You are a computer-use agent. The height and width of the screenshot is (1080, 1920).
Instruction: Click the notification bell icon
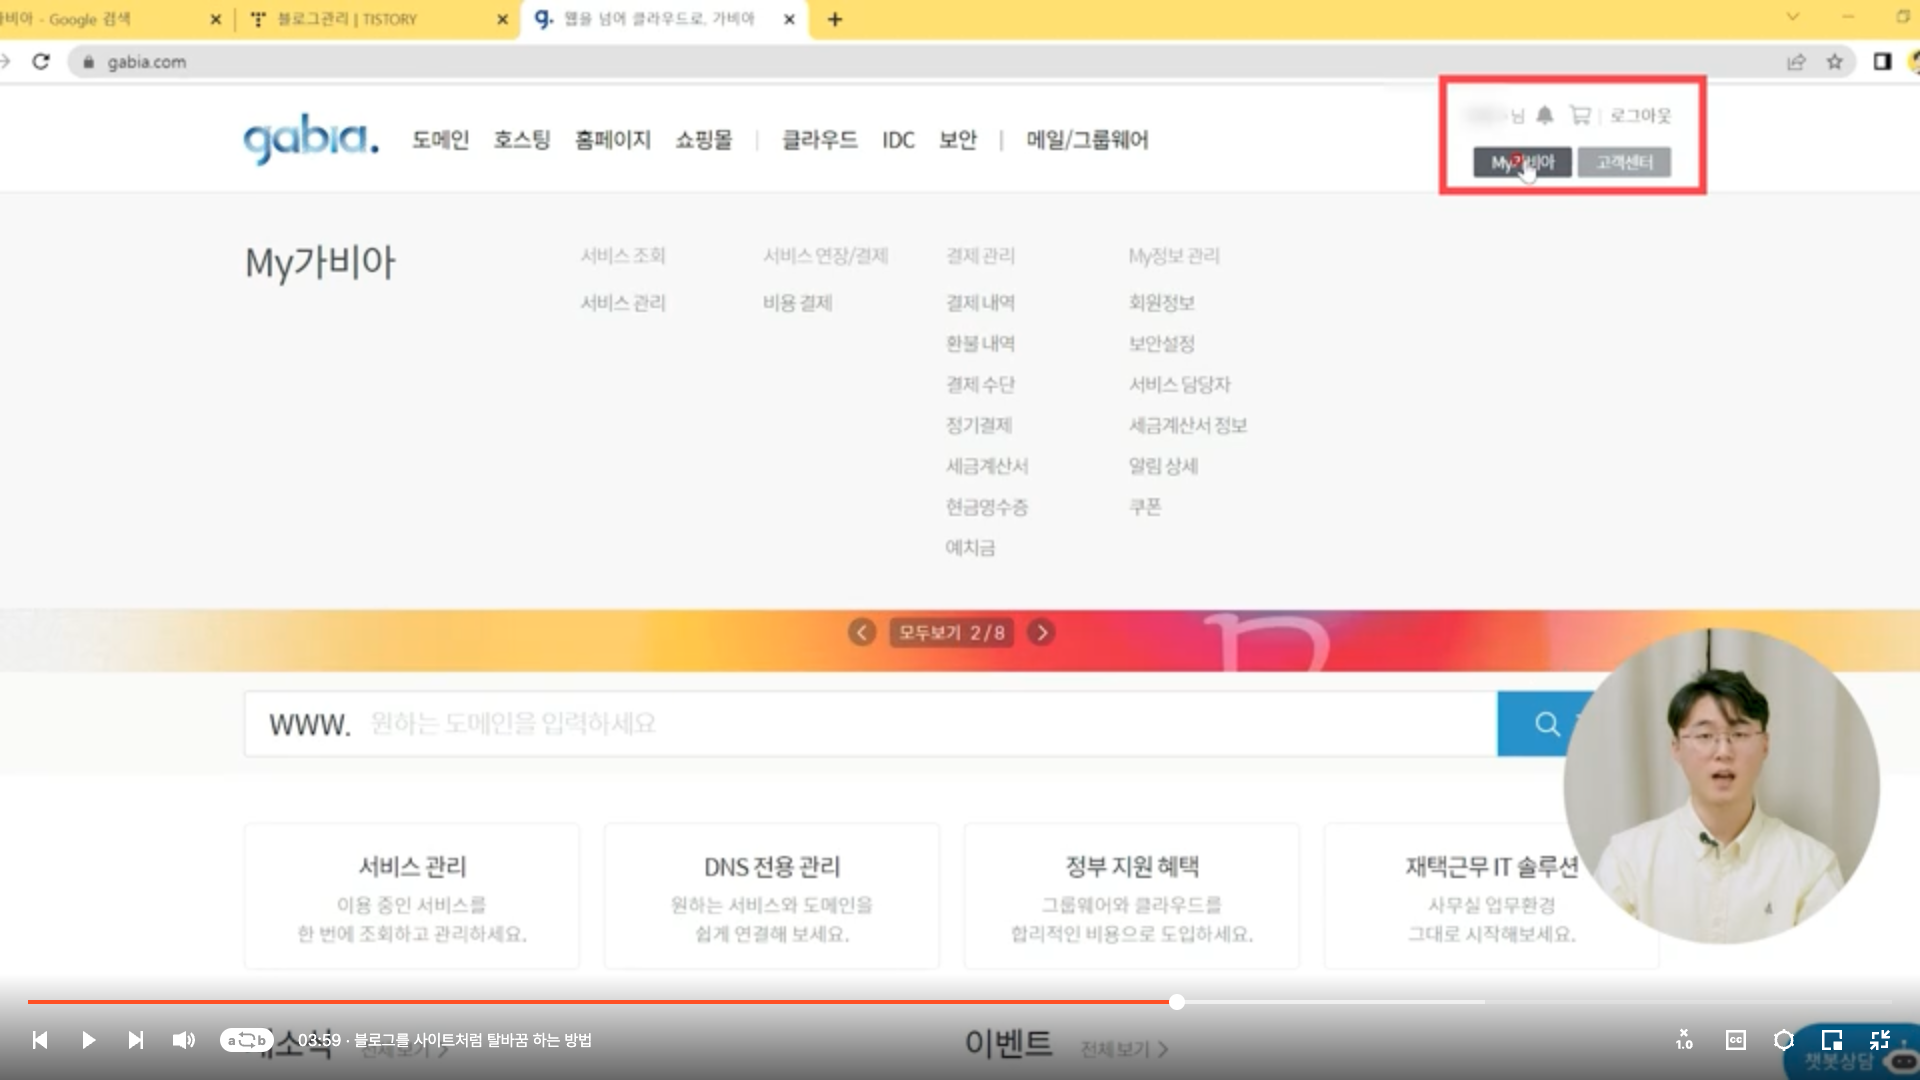tap(1545, 115)
